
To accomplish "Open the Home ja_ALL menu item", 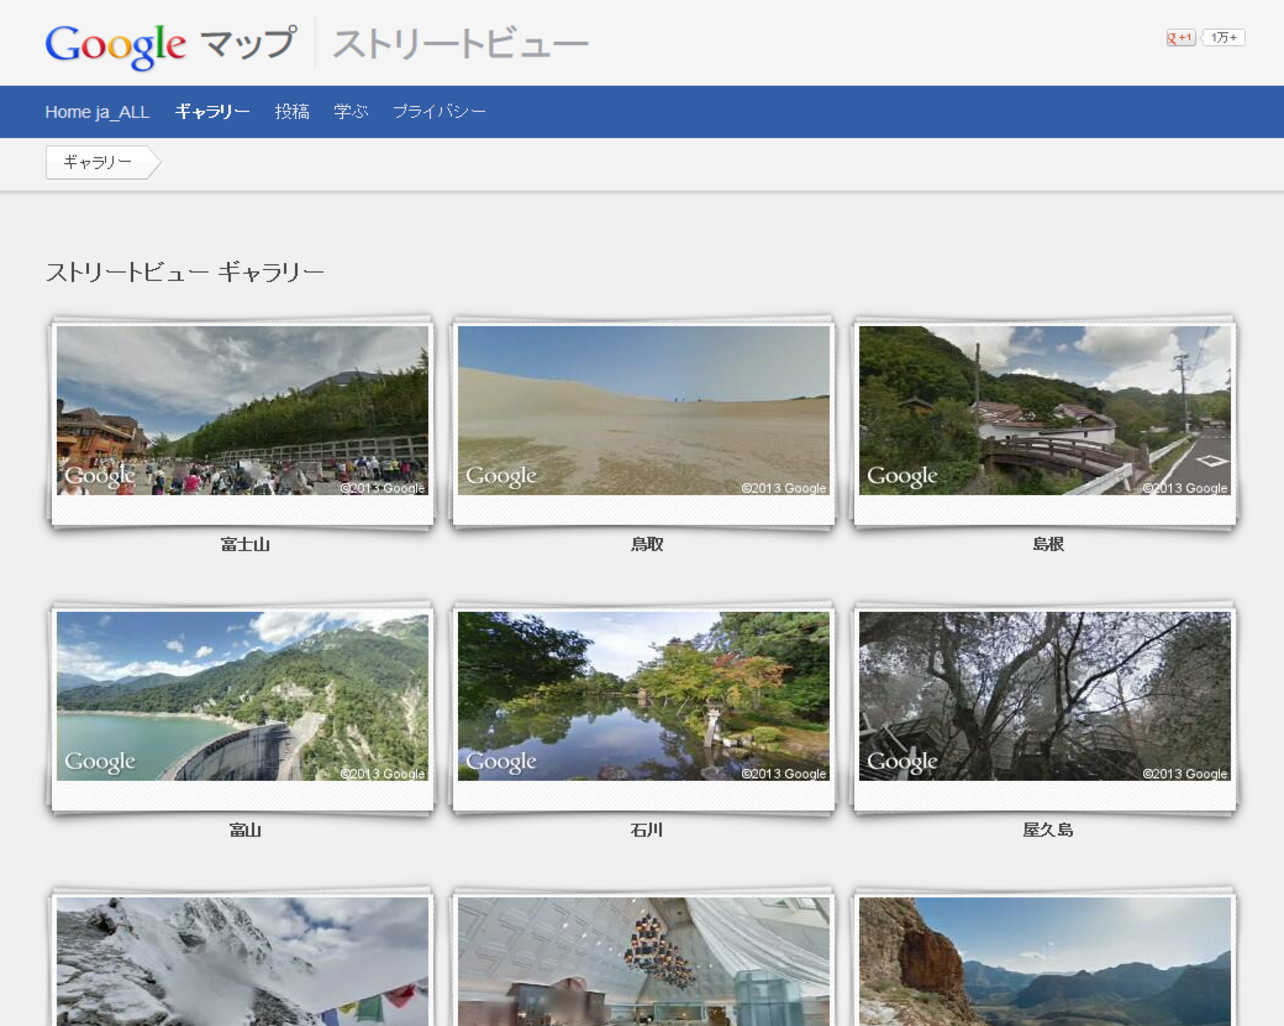I will (x=97, y=112).
